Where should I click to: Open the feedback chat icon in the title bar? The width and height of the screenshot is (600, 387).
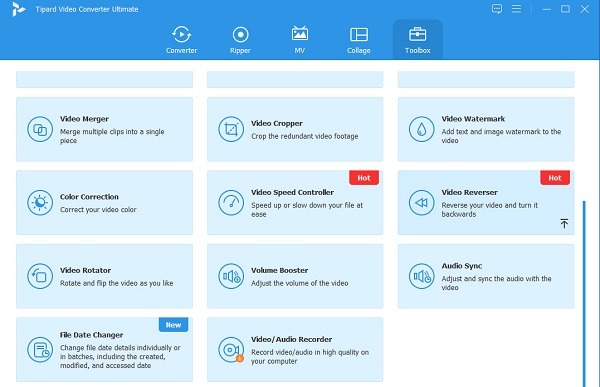(497, 9)
